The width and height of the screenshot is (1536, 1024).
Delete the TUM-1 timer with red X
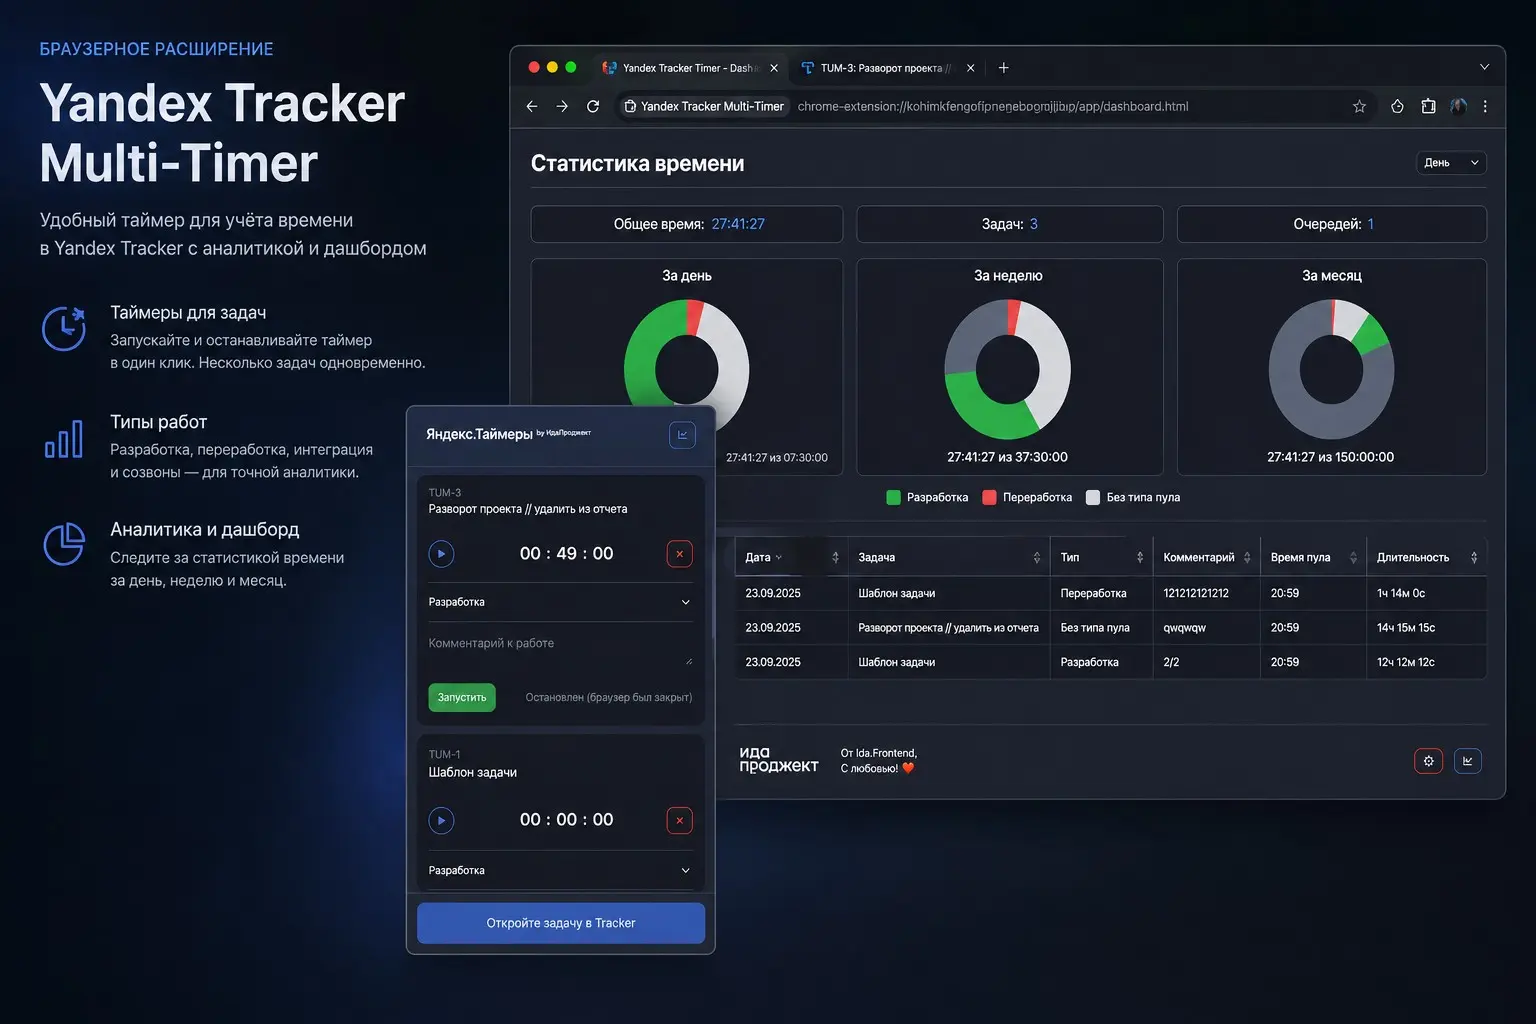pos(679,820)
